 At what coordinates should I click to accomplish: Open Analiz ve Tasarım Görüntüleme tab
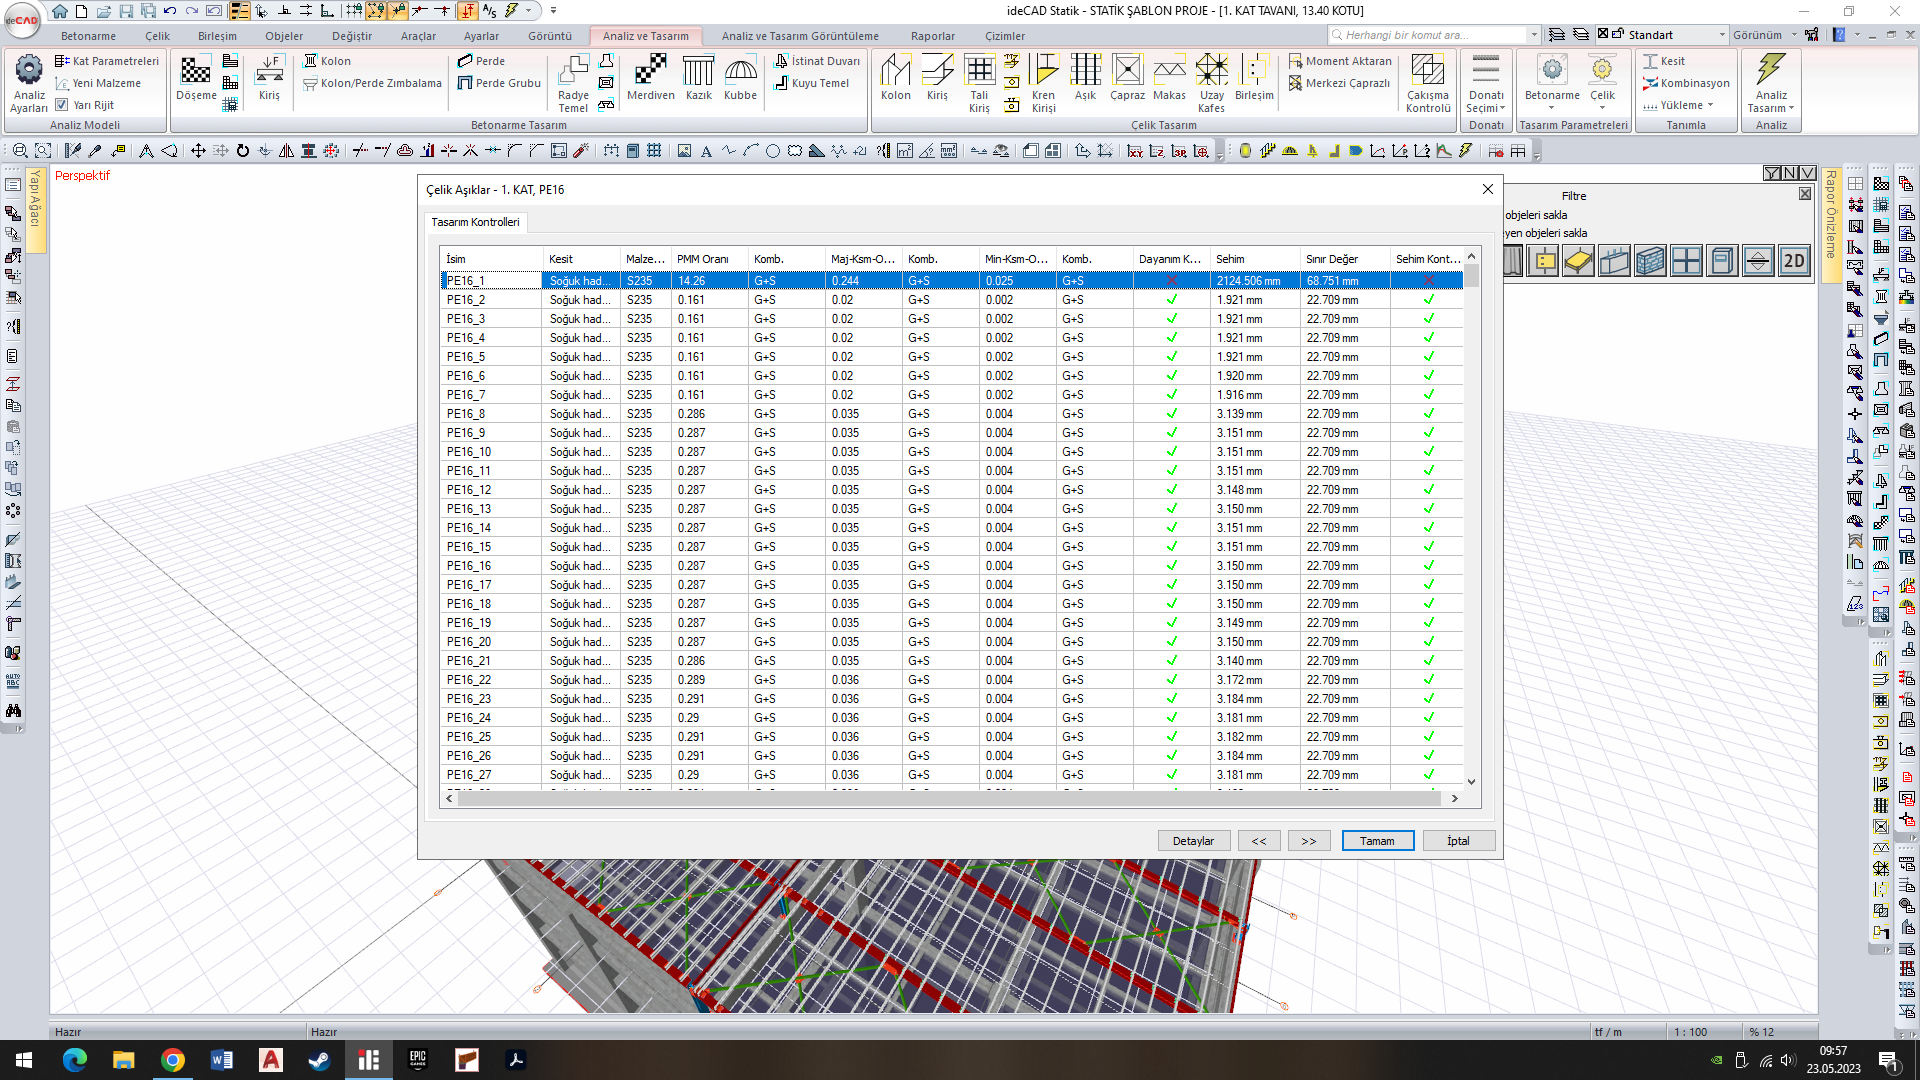pyautogui.click(x=800, y=36)
